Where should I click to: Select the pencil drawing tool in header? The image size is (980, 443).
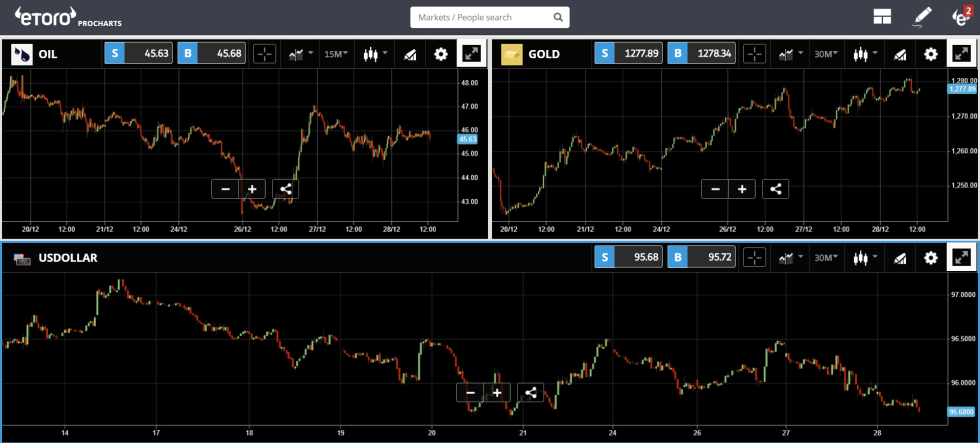pos(922,17)
